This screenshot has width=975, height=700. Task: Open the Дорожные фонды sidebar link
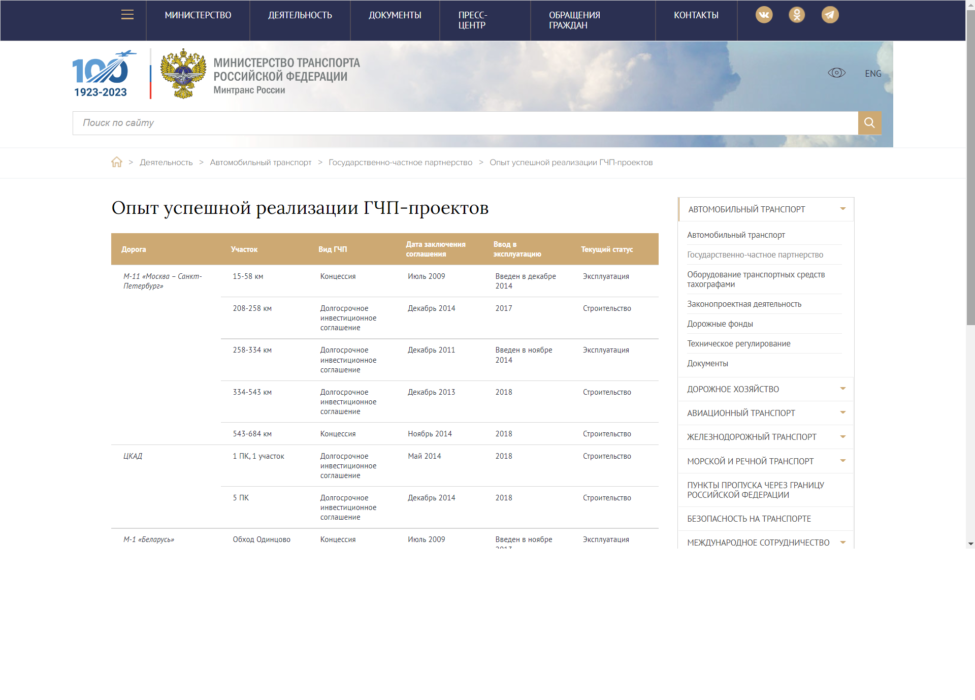tap(720, 324)
